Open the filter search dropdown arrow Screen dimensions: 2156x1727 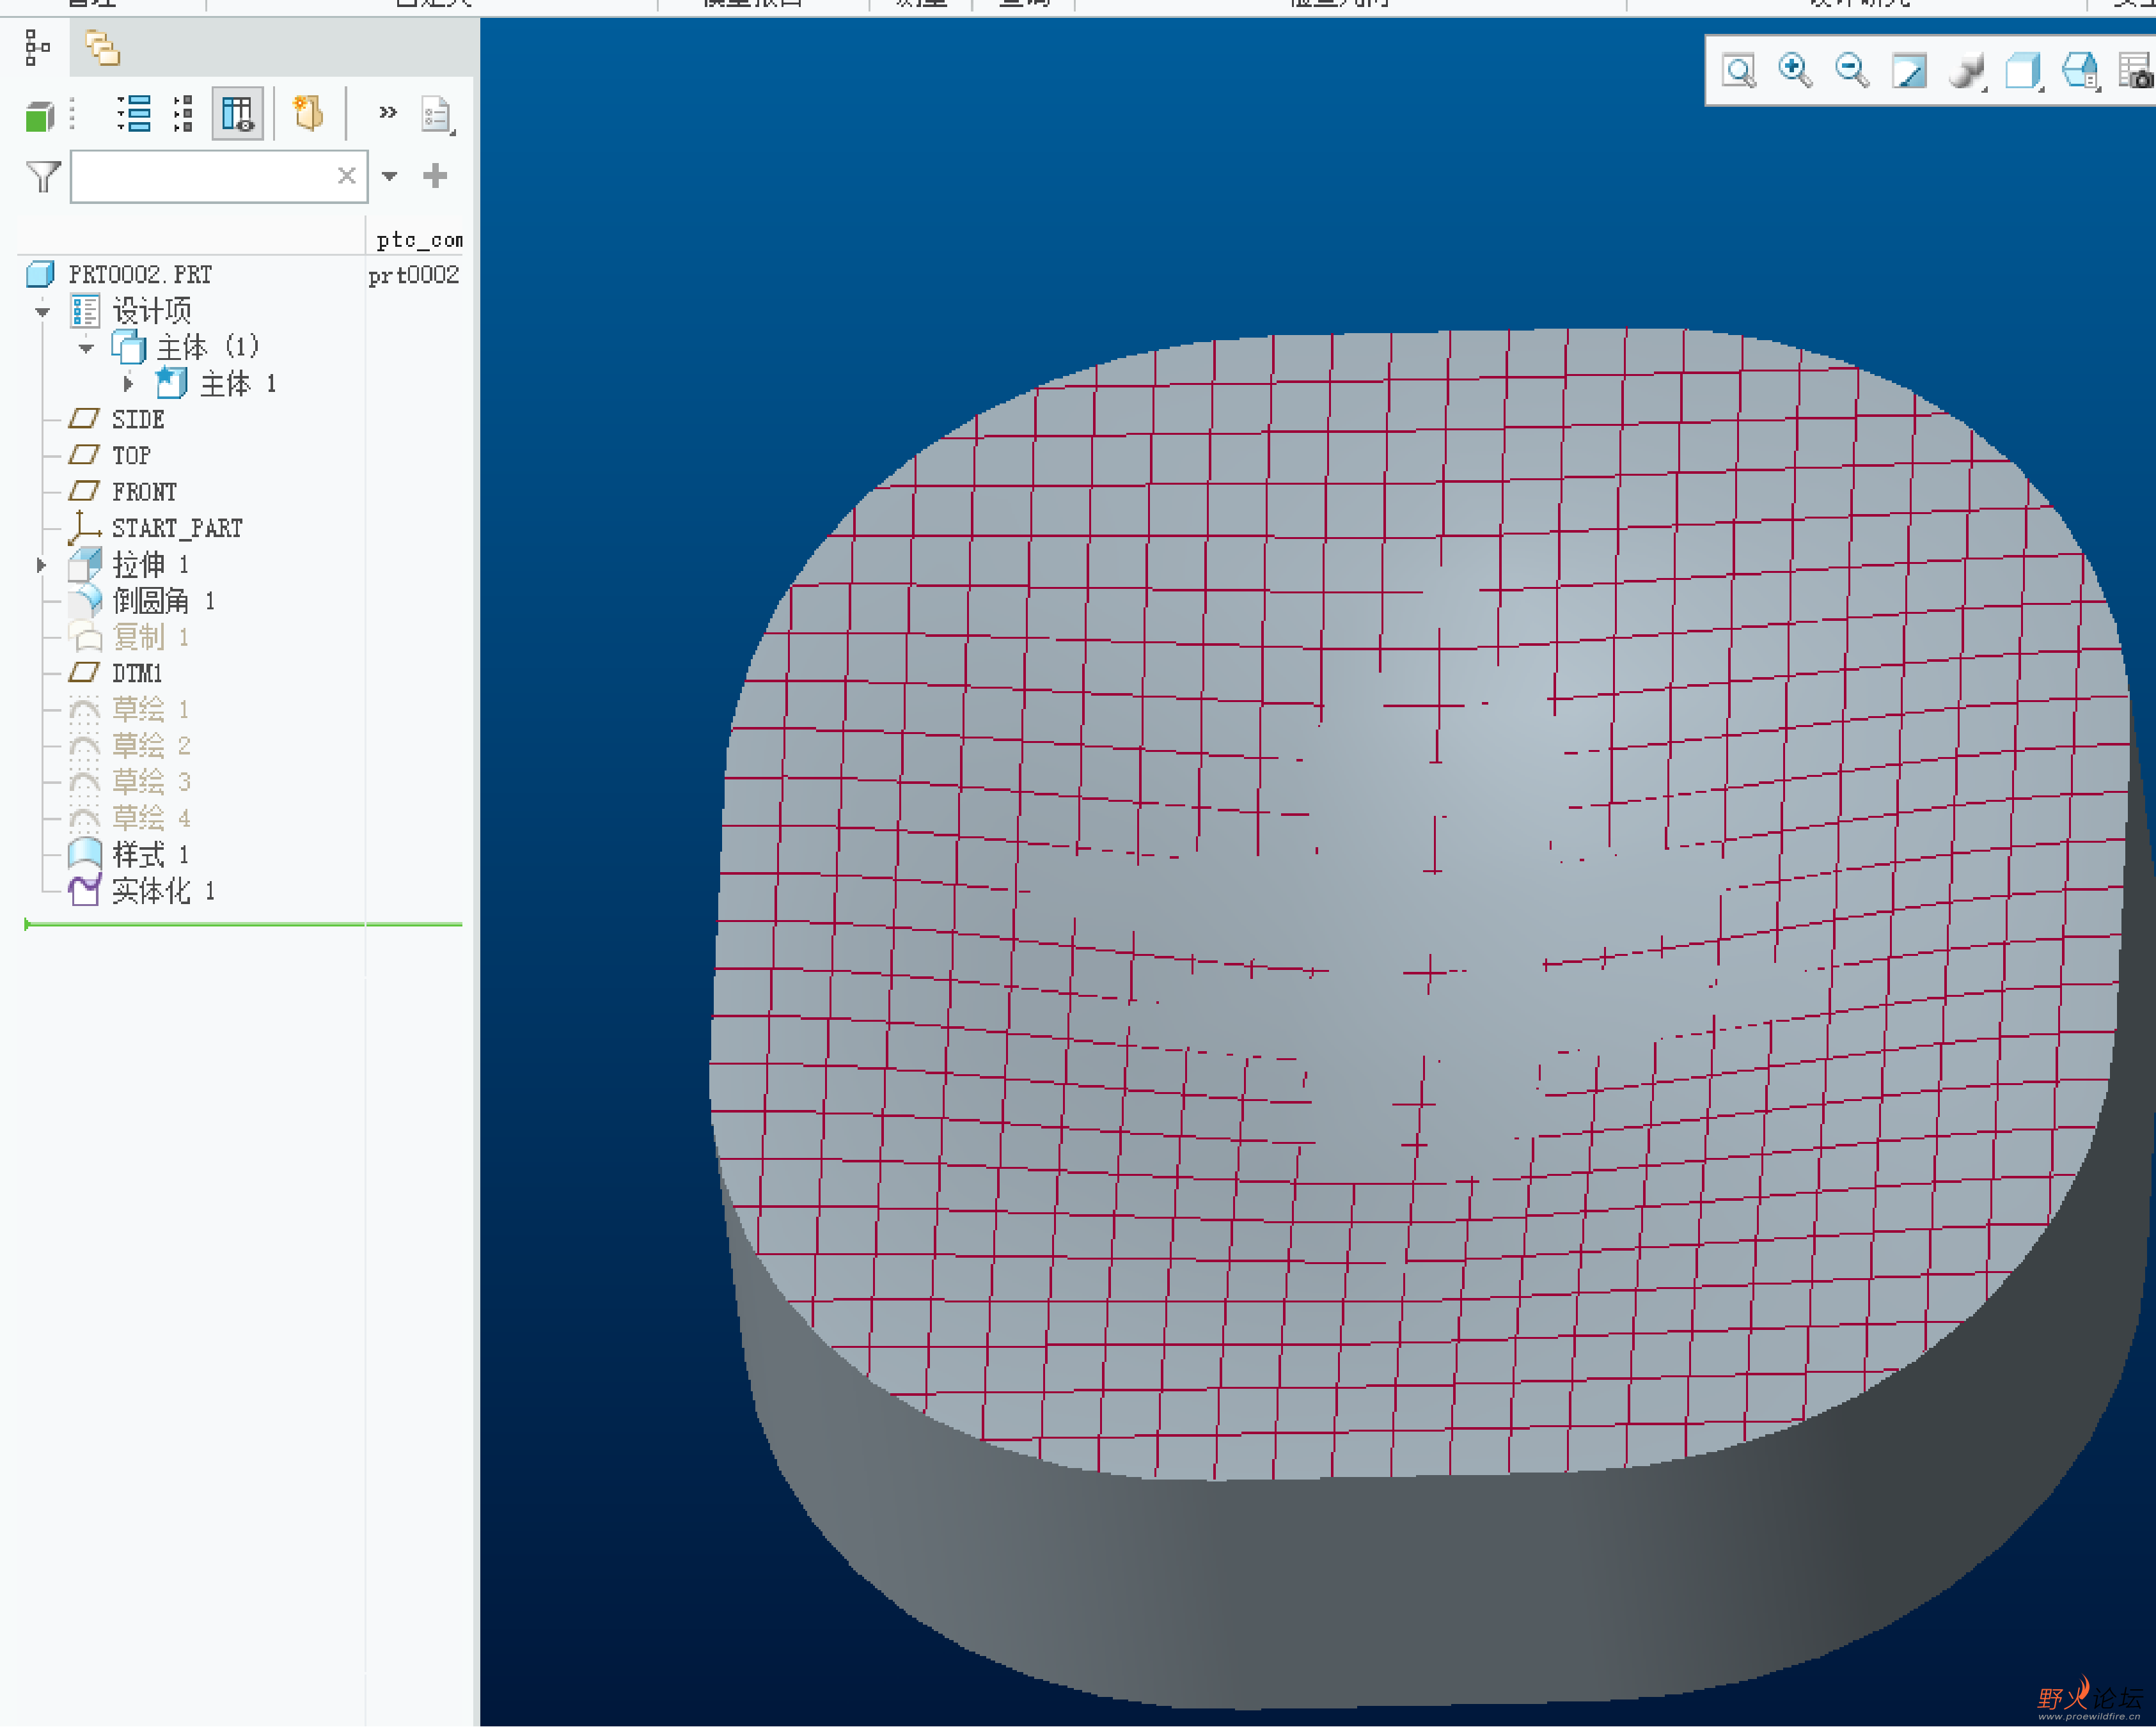point(390,176)
